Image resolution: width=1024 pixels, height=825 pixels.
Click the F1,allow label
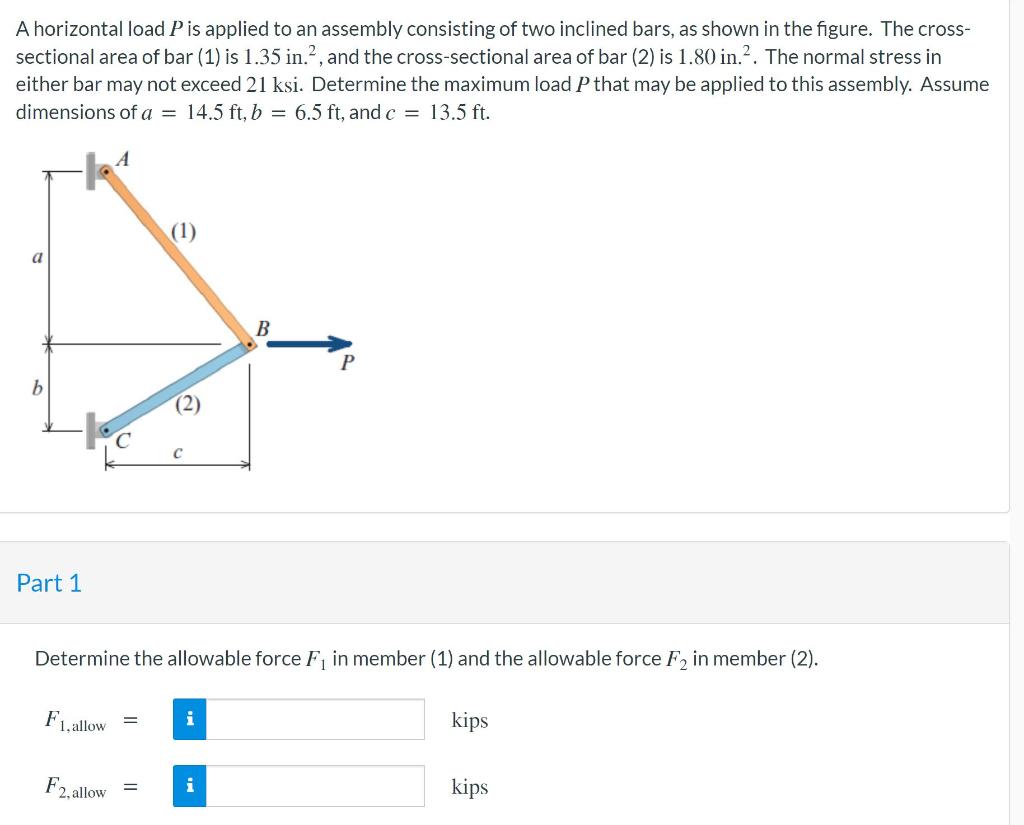point(75,719)
